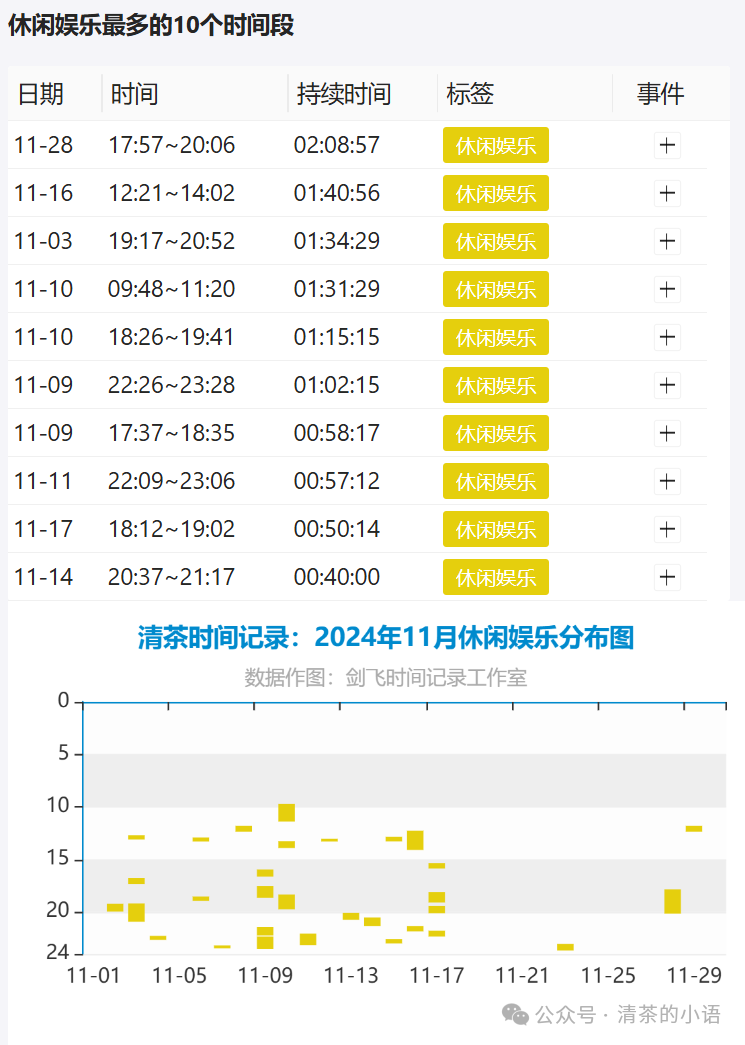Screen dimensions: 745x1045
Task: Click the yellow block at hour 20 near 11-01
Action: pyautogui.click(x=115, y=908)
